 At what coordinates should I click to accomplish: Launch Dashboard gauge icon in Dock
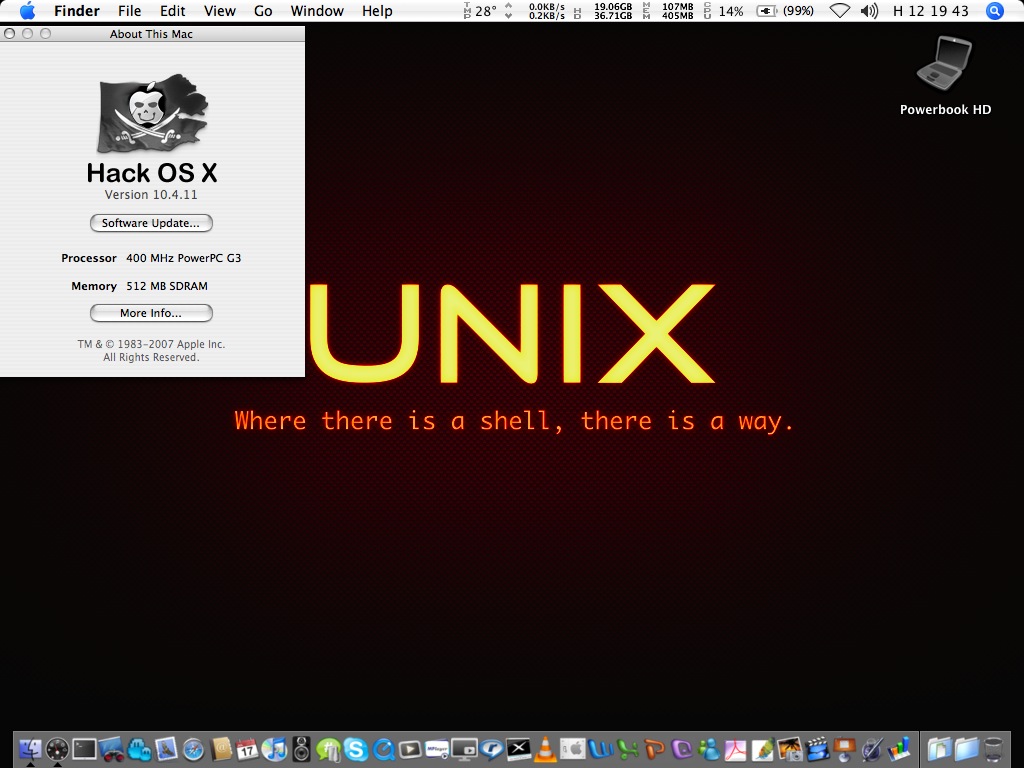57,749
